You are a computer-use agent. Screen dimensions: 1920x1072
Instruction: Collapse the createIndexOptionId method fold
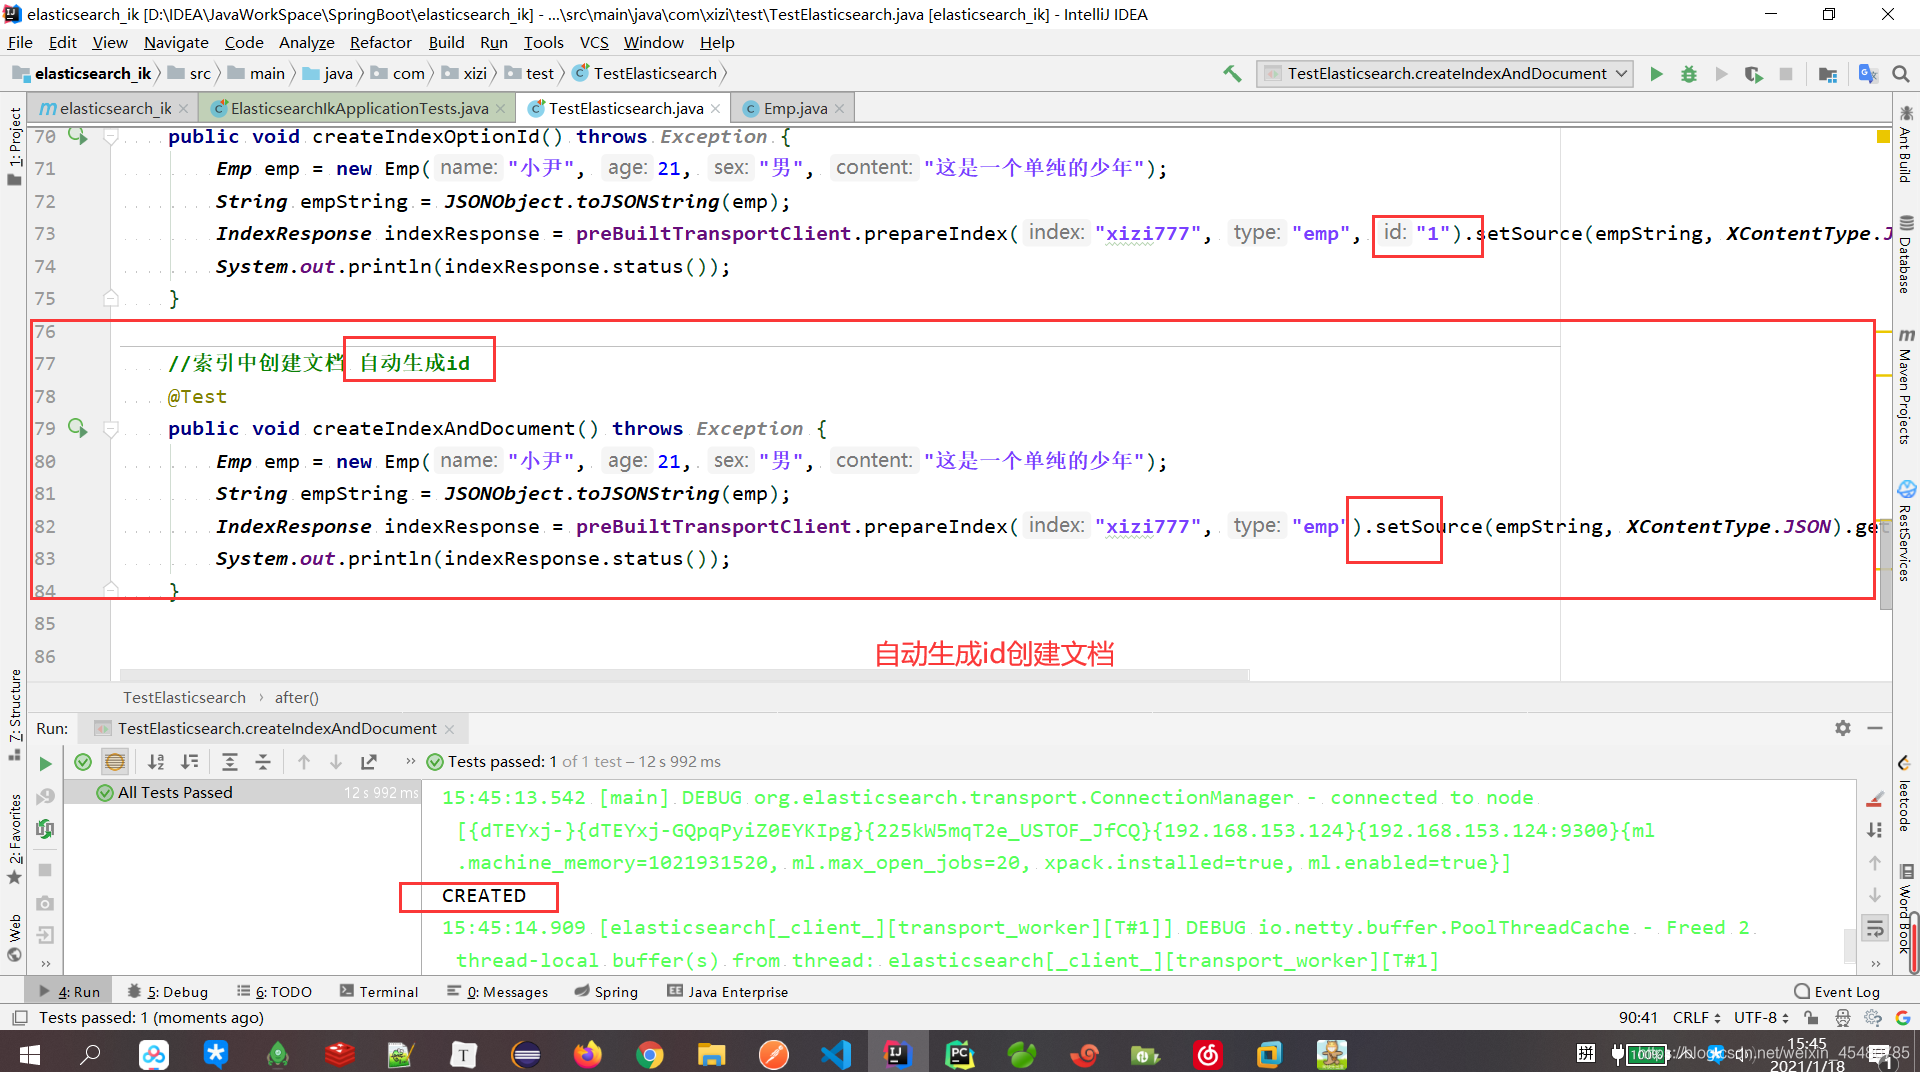click(111, 137)
